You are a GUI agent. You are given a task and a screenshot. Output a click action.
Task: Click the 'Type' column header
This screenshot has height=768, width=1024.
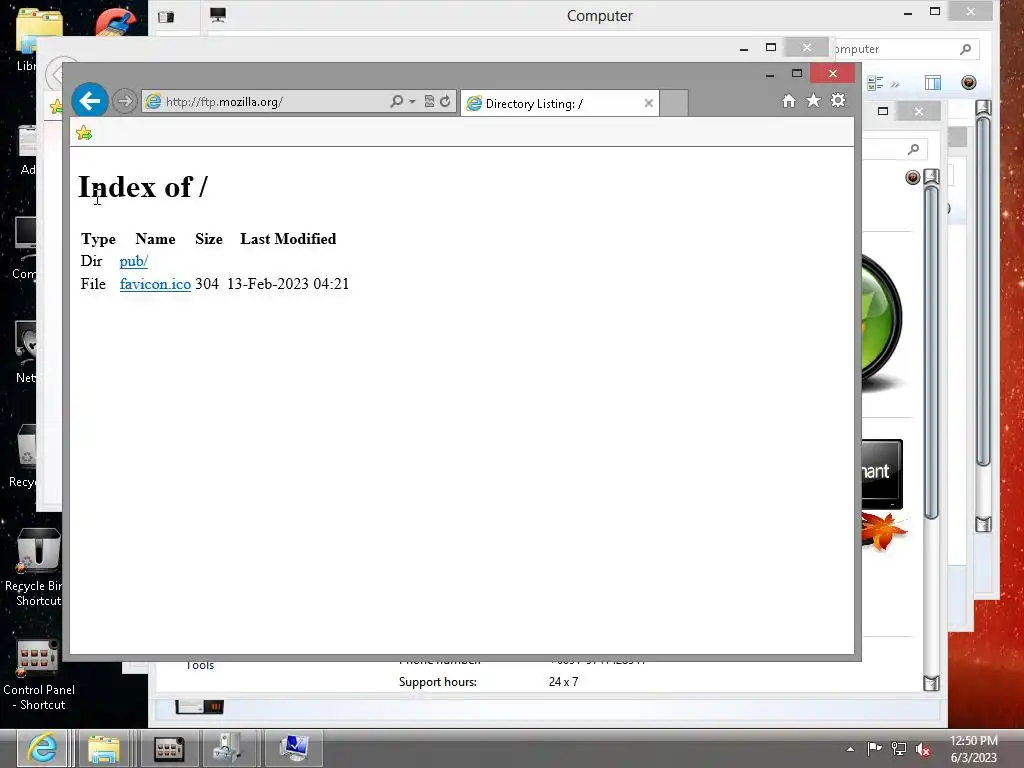98,239
